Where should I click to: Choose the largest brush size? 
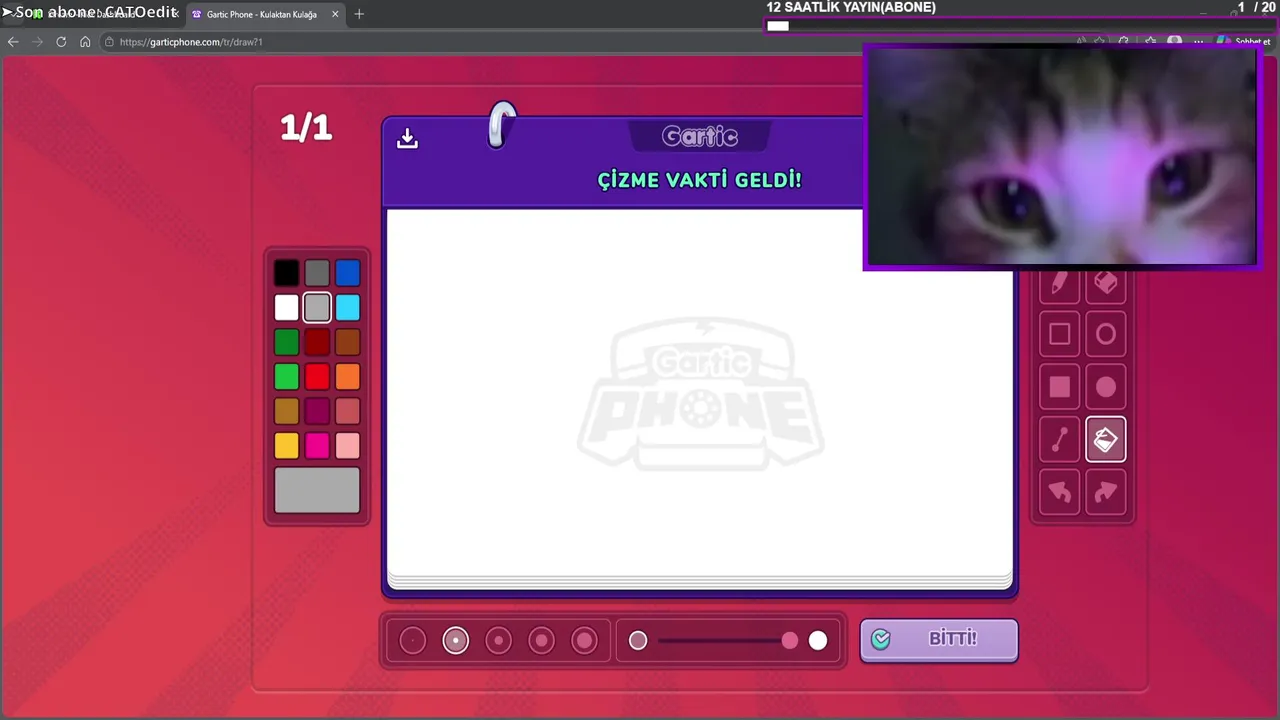pos(584,640)
